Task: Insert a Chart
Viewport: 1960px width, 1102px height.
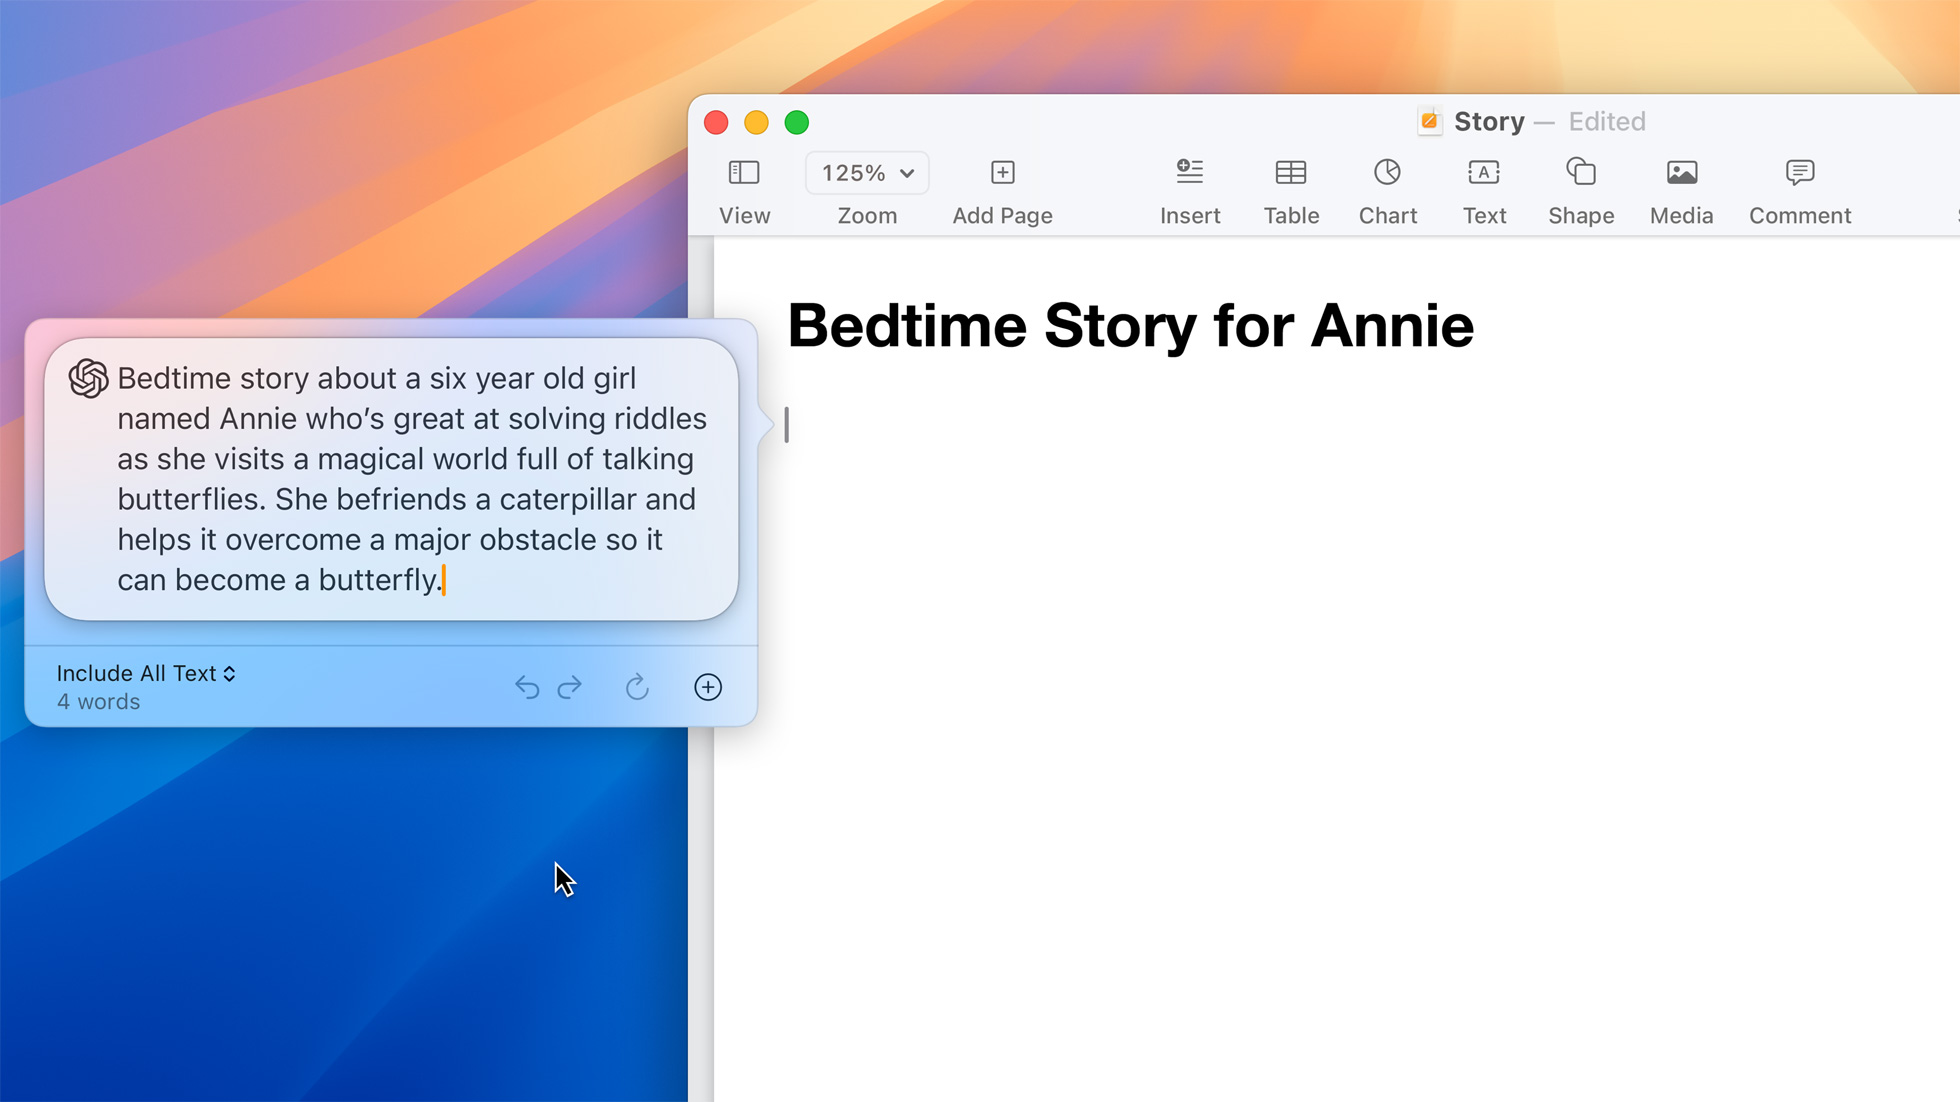Action: pyautogui.click(x=1387, y=190)
